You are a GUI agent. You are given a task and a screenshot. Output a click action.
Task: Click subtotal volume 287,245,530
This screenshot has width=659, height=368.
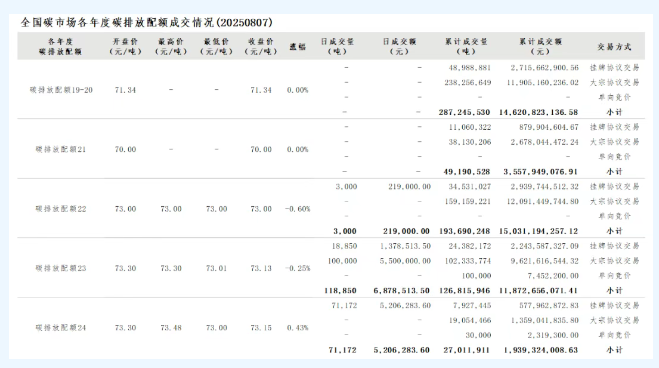point(464,112)
